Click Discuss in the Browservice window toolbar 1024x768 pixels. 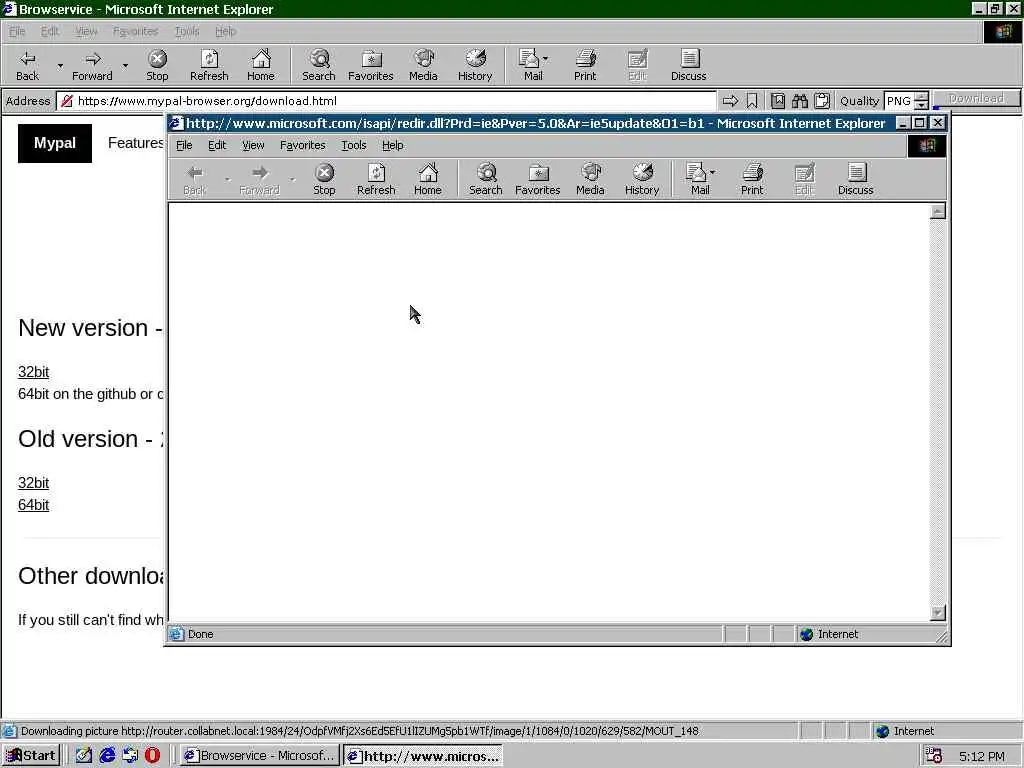(688, 65)
